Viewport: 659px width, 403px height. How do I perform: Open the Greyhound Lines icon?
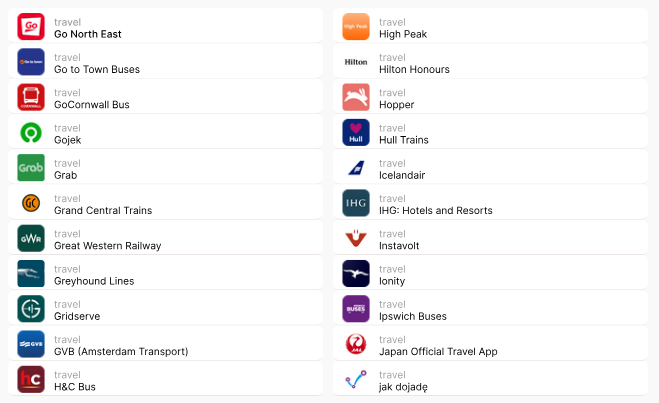[31, 274]
